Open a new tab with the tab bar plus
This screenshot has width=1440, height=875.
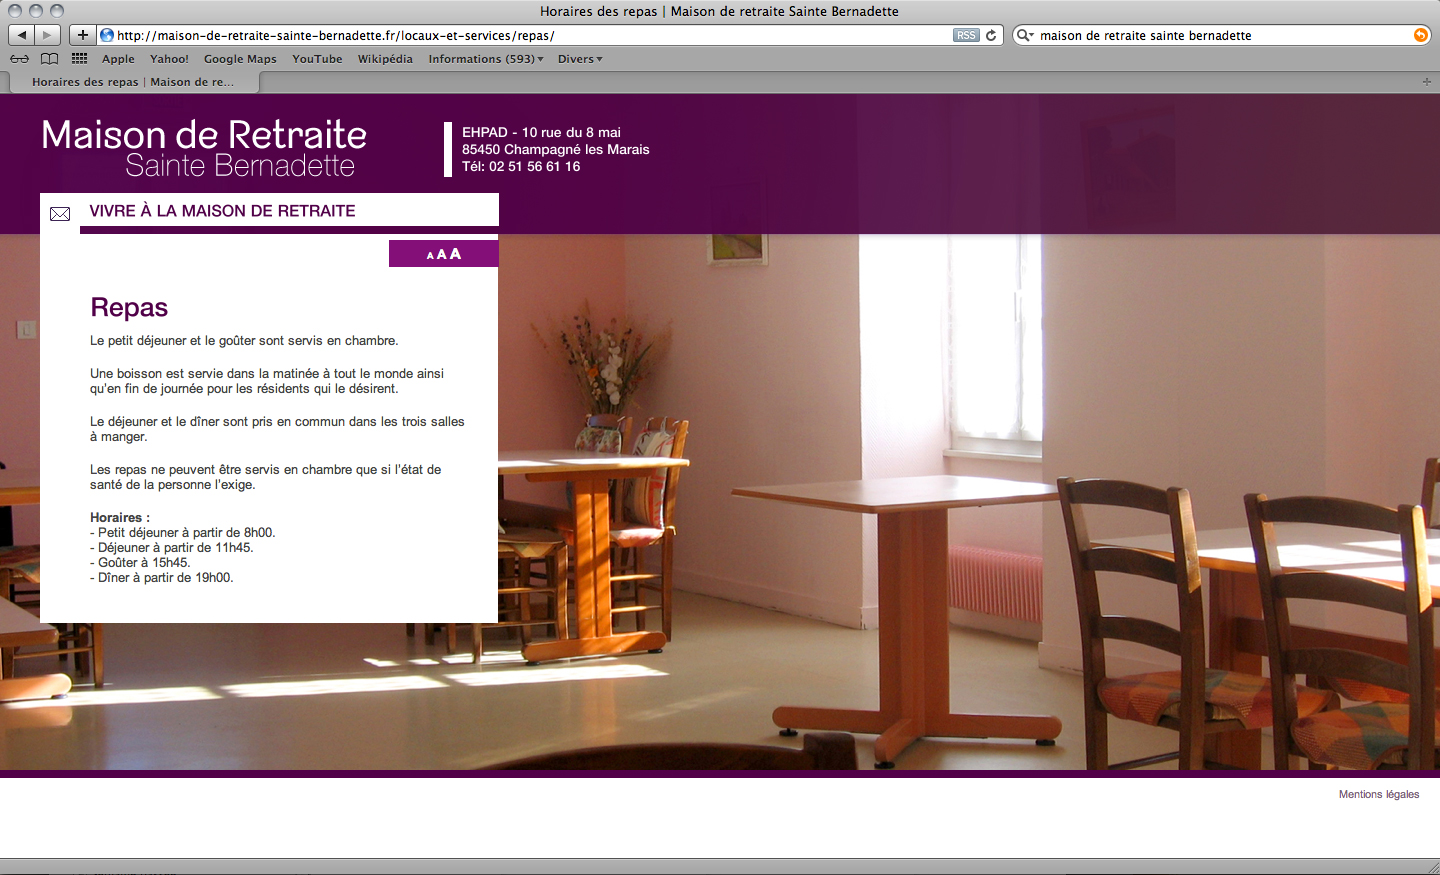(1426, 82)
